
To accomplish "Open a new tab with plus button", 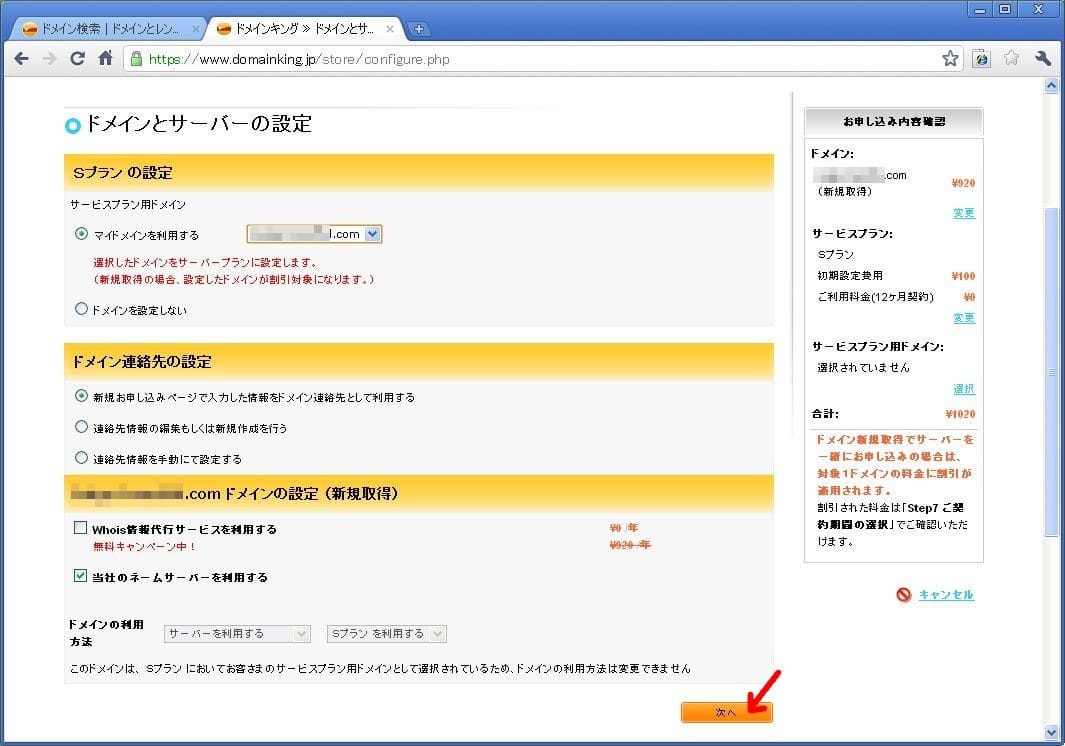I will pos(420,29).
